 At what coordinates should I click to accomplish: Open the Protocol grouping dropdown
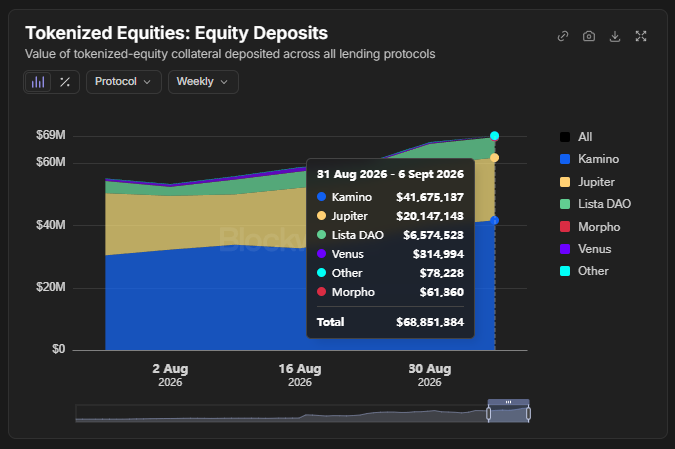tap(124, 82)
